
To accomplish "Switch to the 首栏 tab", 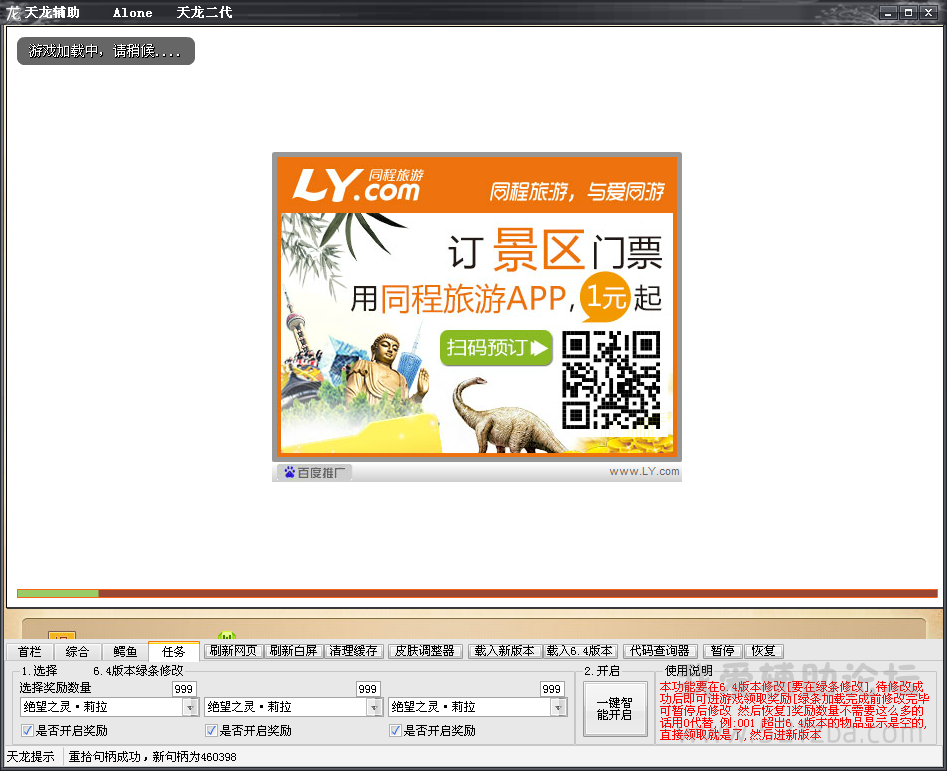I will tap(30, 651).
